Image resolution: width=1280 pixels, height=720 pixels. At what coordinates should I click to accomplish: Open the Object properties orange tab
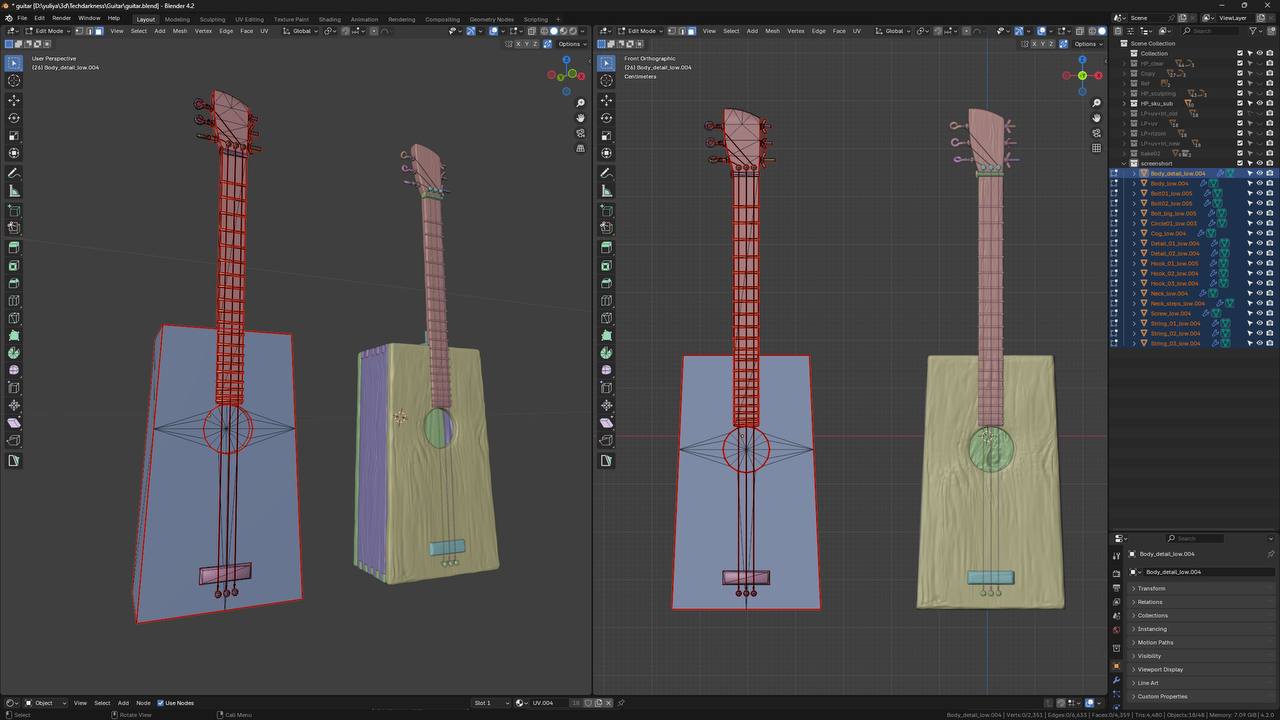click(x=1117, y=666)
